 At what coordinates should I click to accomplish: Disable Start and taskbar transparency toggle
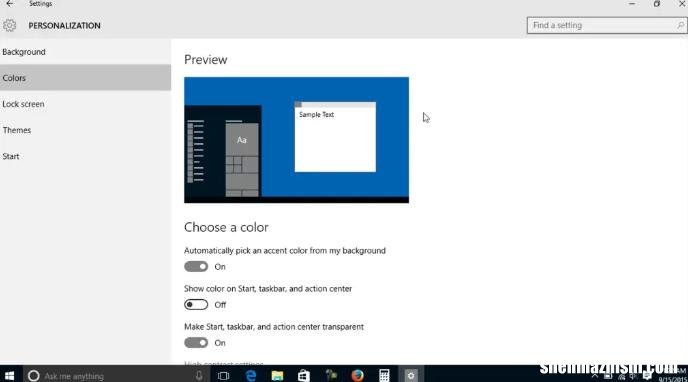196,343
